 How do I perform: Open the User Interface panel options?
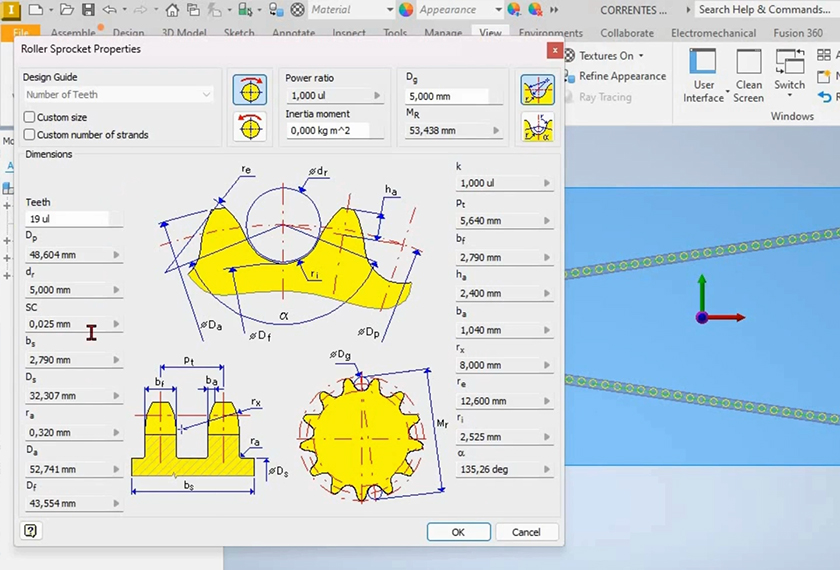[x=703, y=78]
